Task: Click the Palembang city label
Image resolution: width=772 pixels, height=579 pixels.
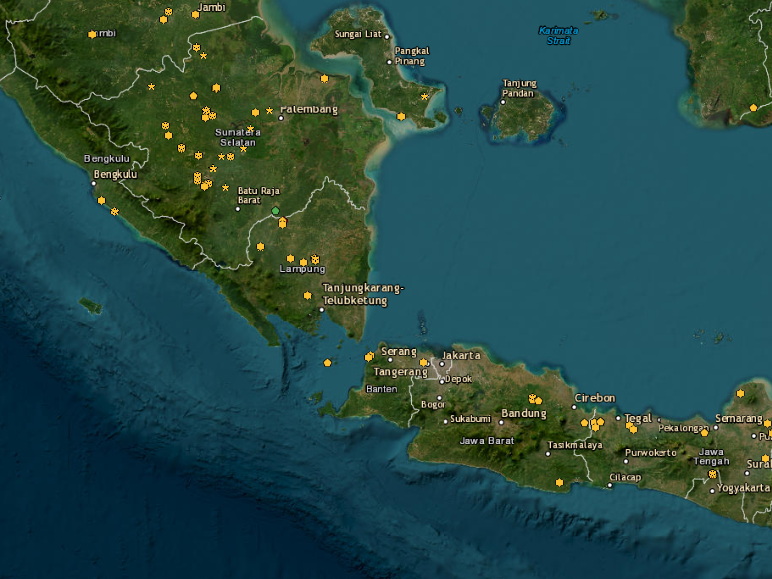Action: coord(309,109)
